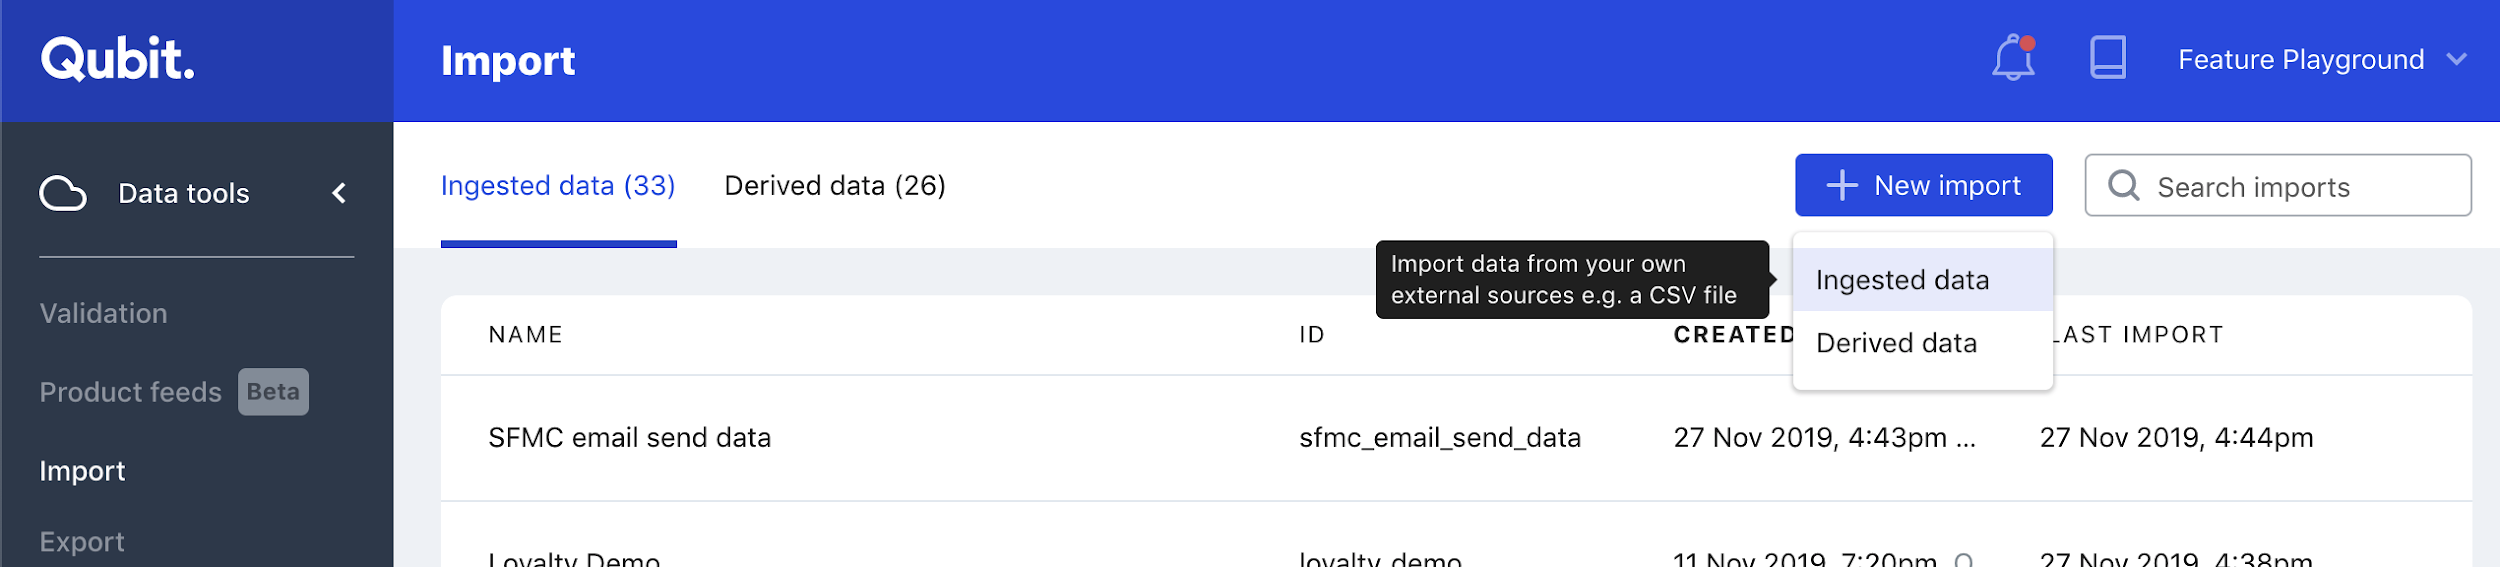Open the Feature Playground account menu
Screen dimensions: 2500x567
click(x=2322, y=59)
